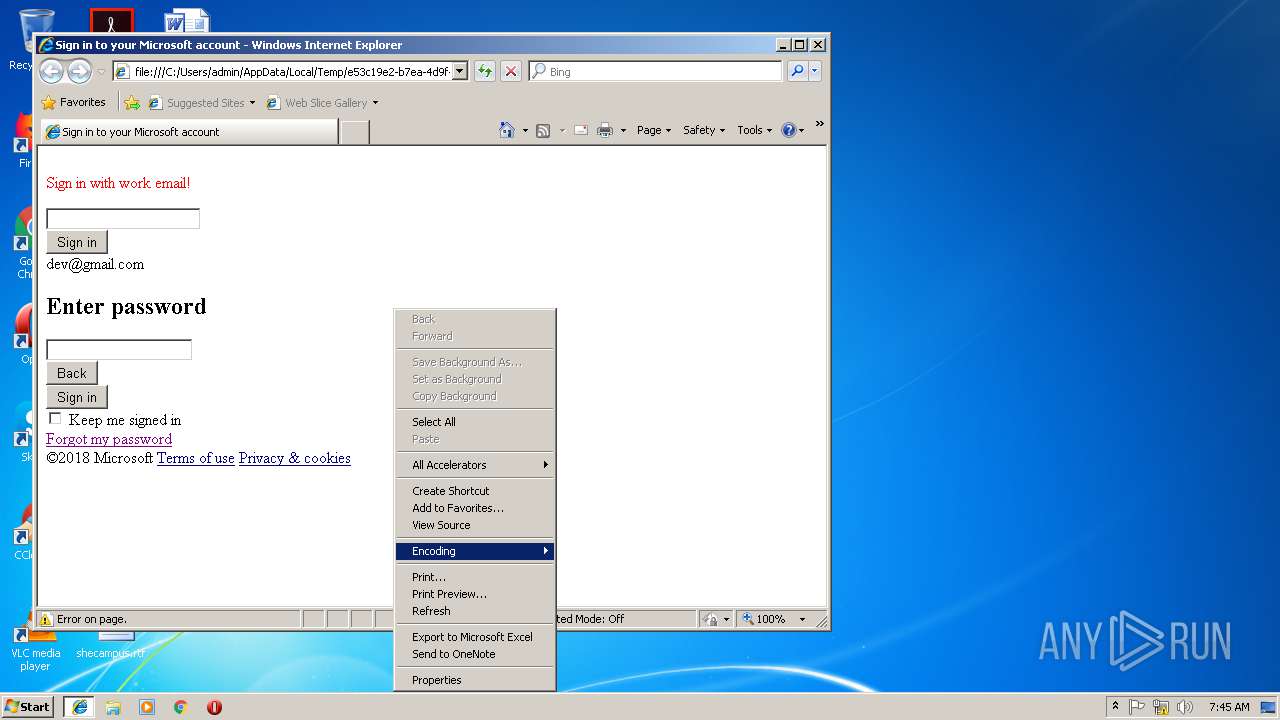Click View Source in context menu
1280x720 pixels.
pos(475,525)
